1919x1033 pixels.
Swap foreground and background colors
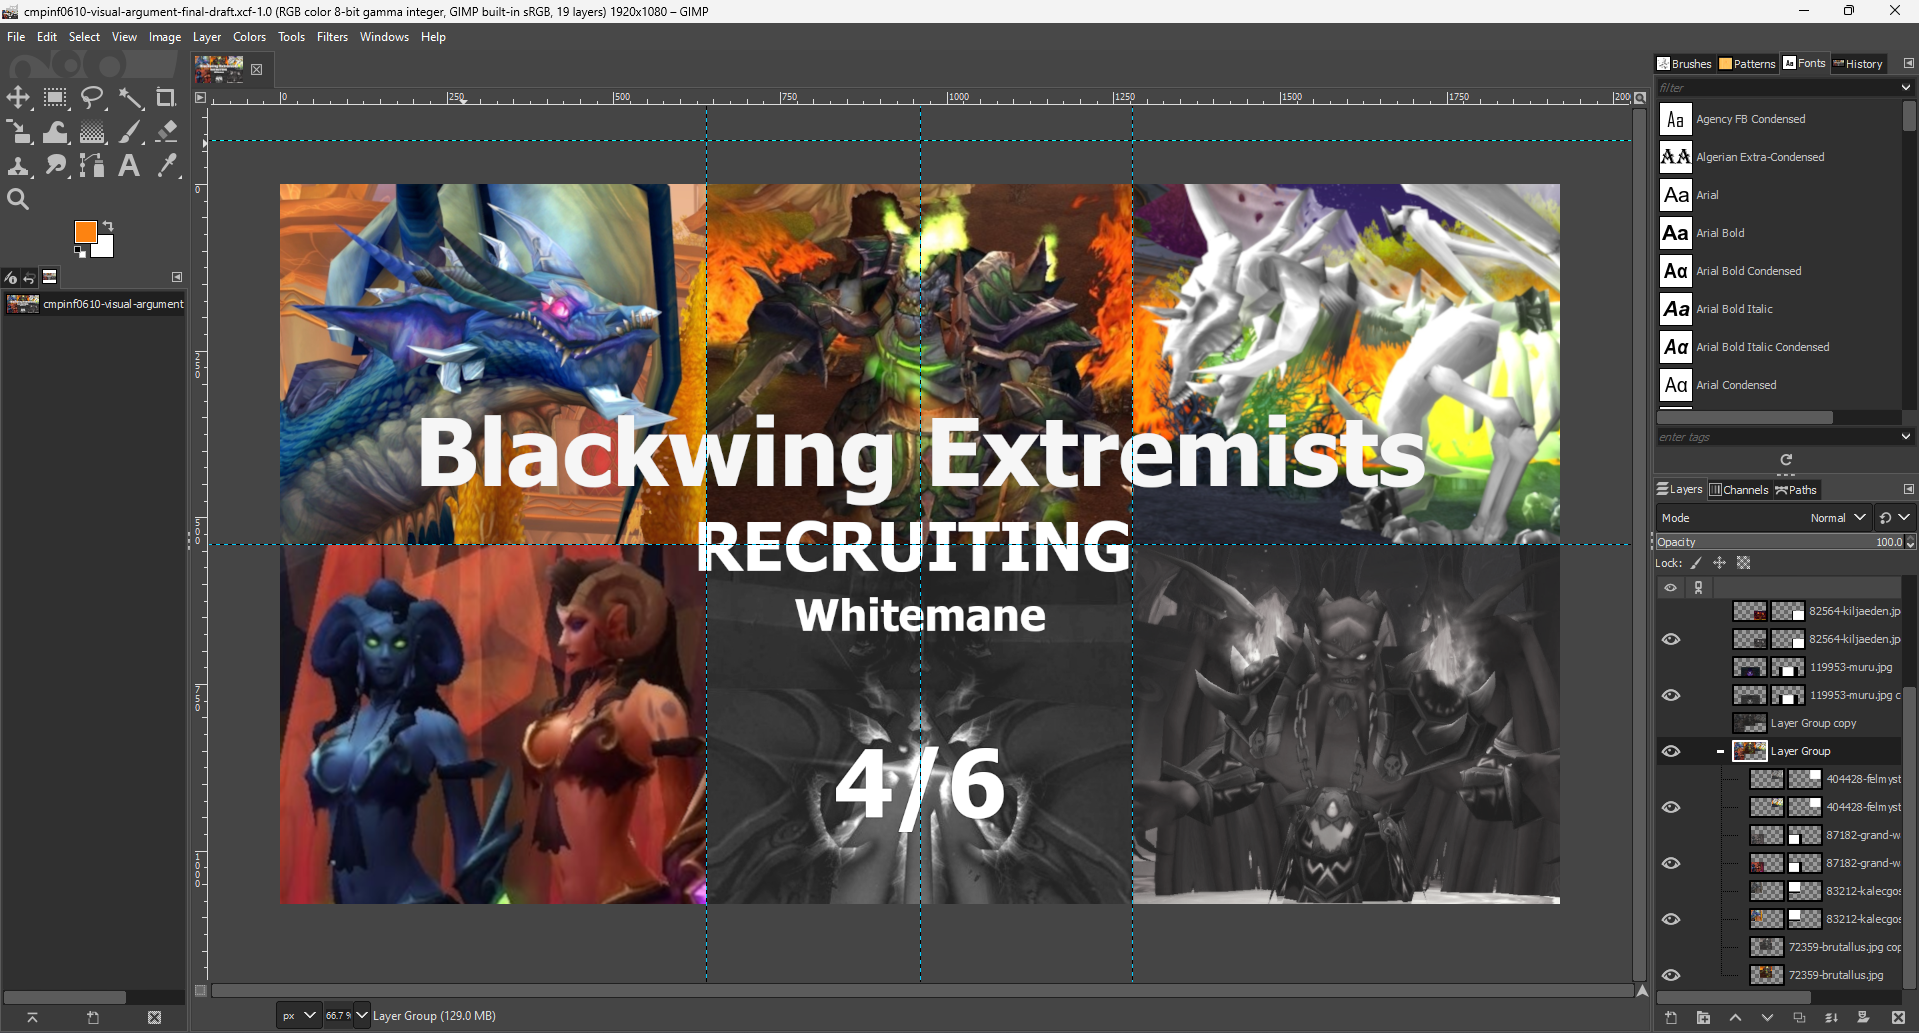(x=108, y=226)
